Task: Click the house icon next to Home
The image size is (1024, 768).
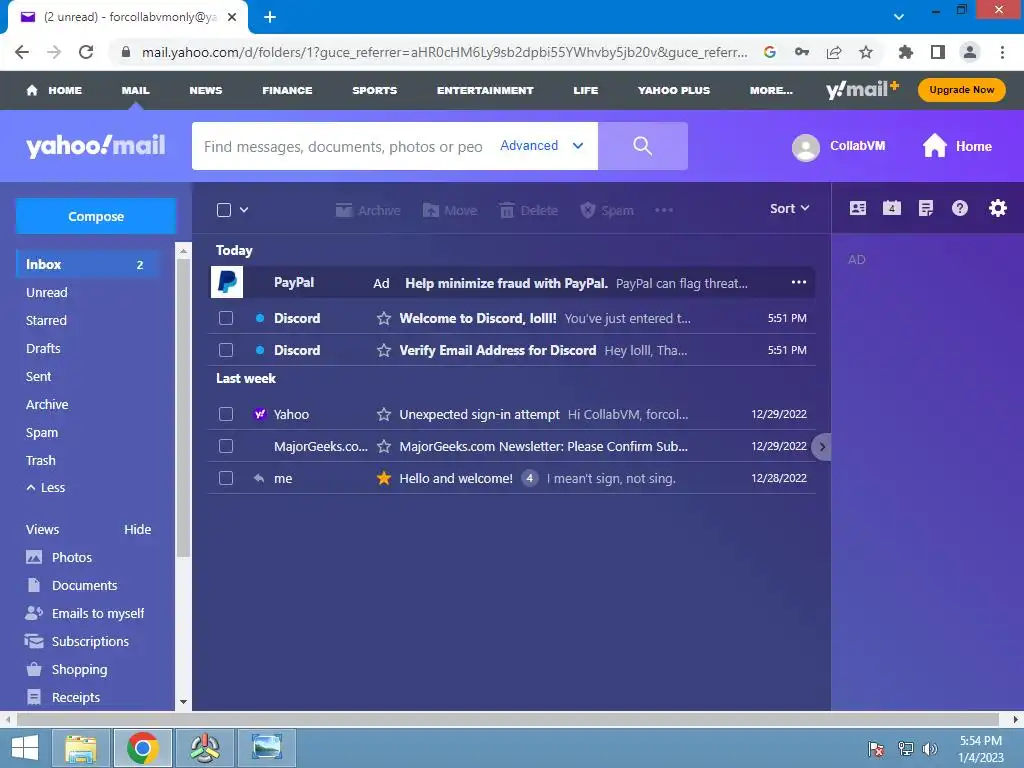Action: (x=935, y=146)
